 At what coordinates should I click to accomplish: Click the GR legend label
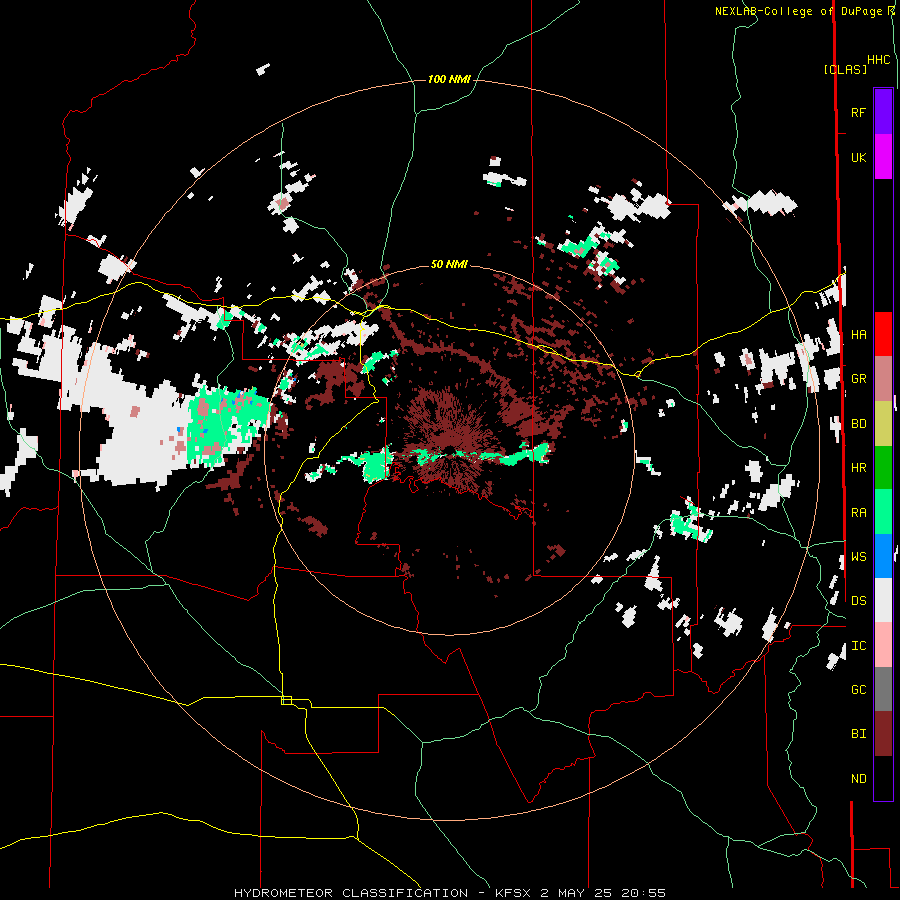pos(858,379)
